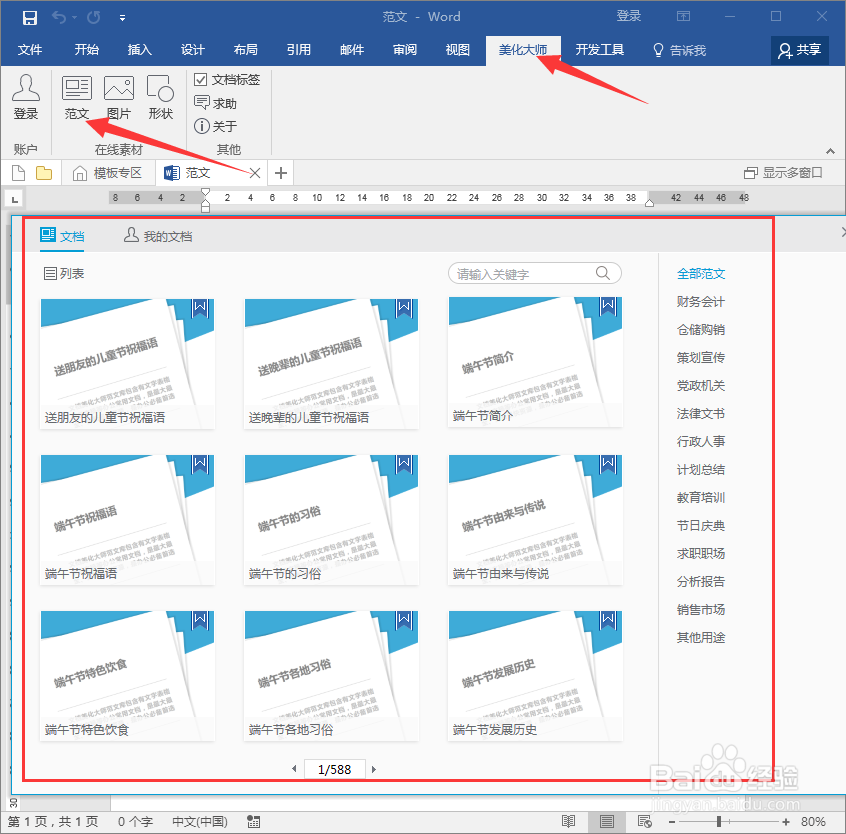Open the 引用 ribbon tab
Image resolution: width=846 pixels, height=834 pixels.
tap(298, 50)
